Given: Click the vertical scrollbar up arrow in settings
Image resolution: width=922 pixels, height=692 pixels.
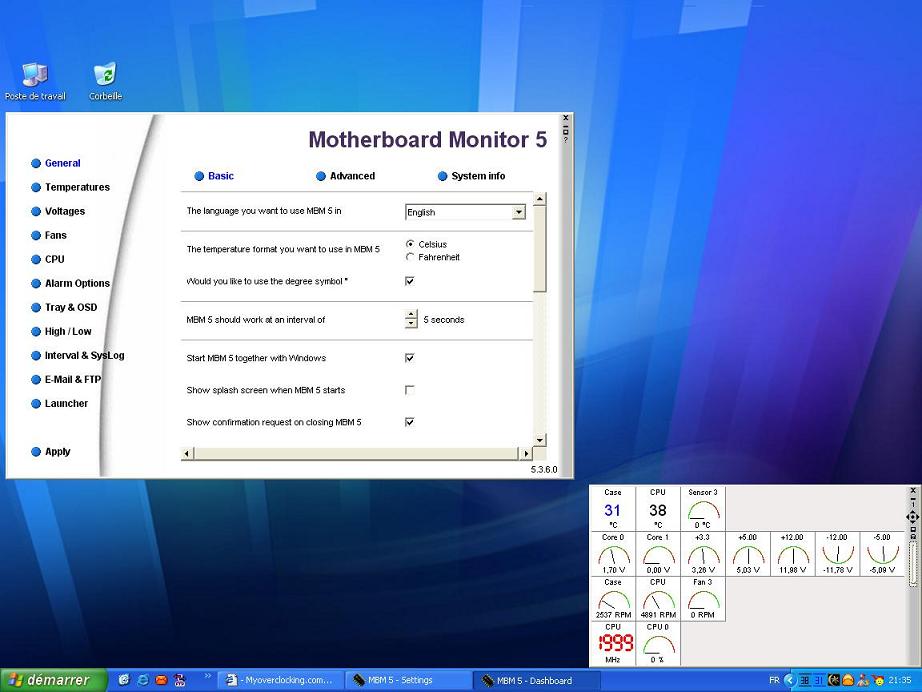Looking at the screenshot, I should point(540,199).
